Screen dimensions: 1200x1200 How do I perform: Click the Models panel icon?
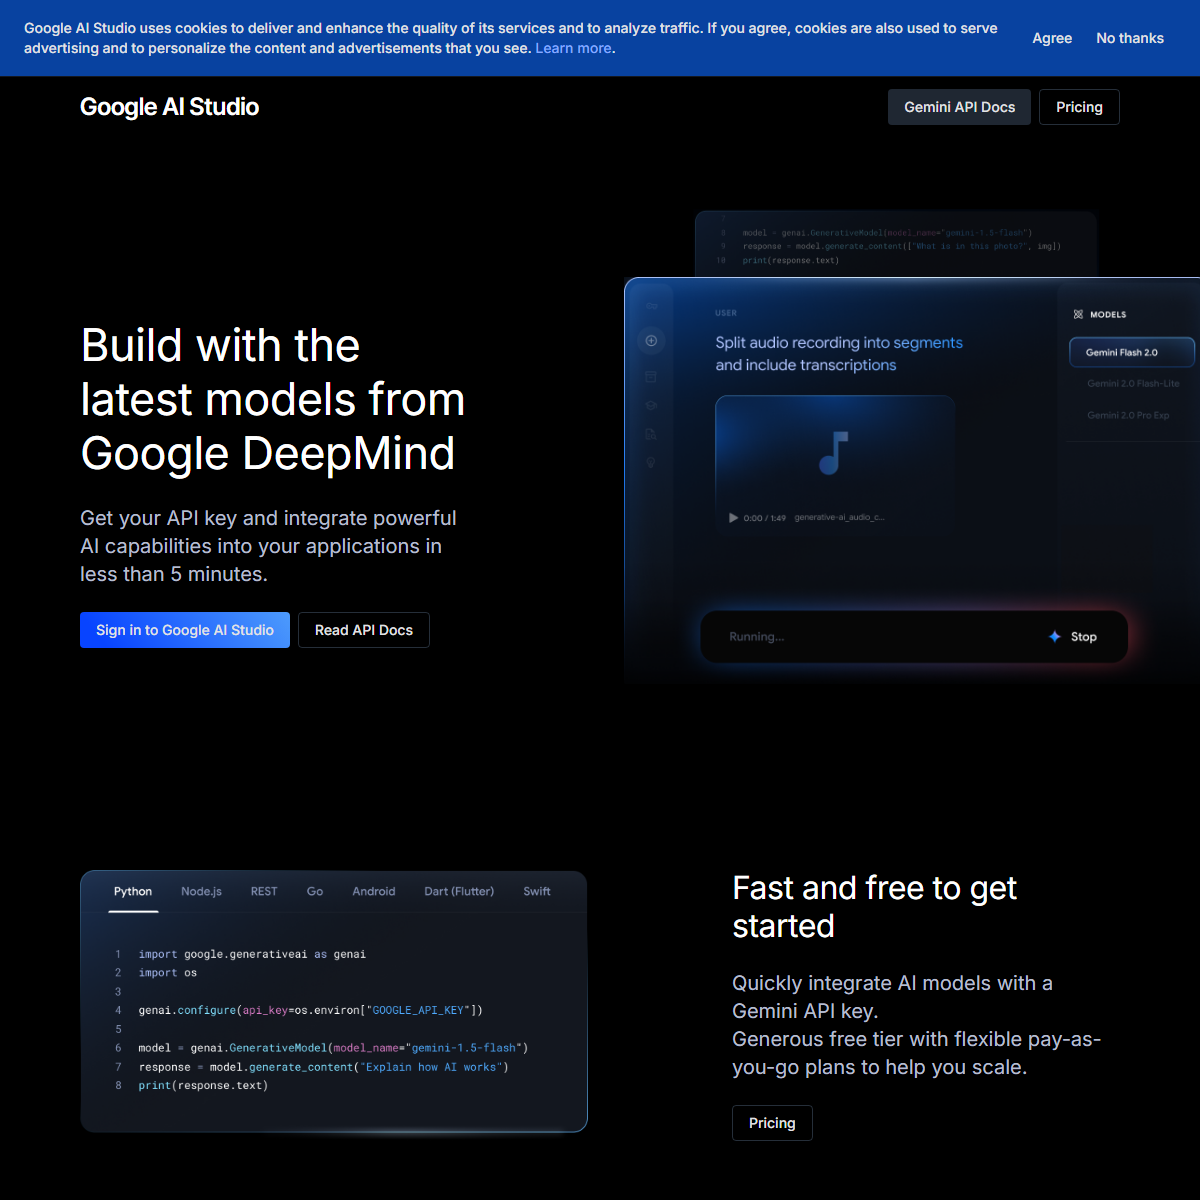click(x=1078, y=314)
